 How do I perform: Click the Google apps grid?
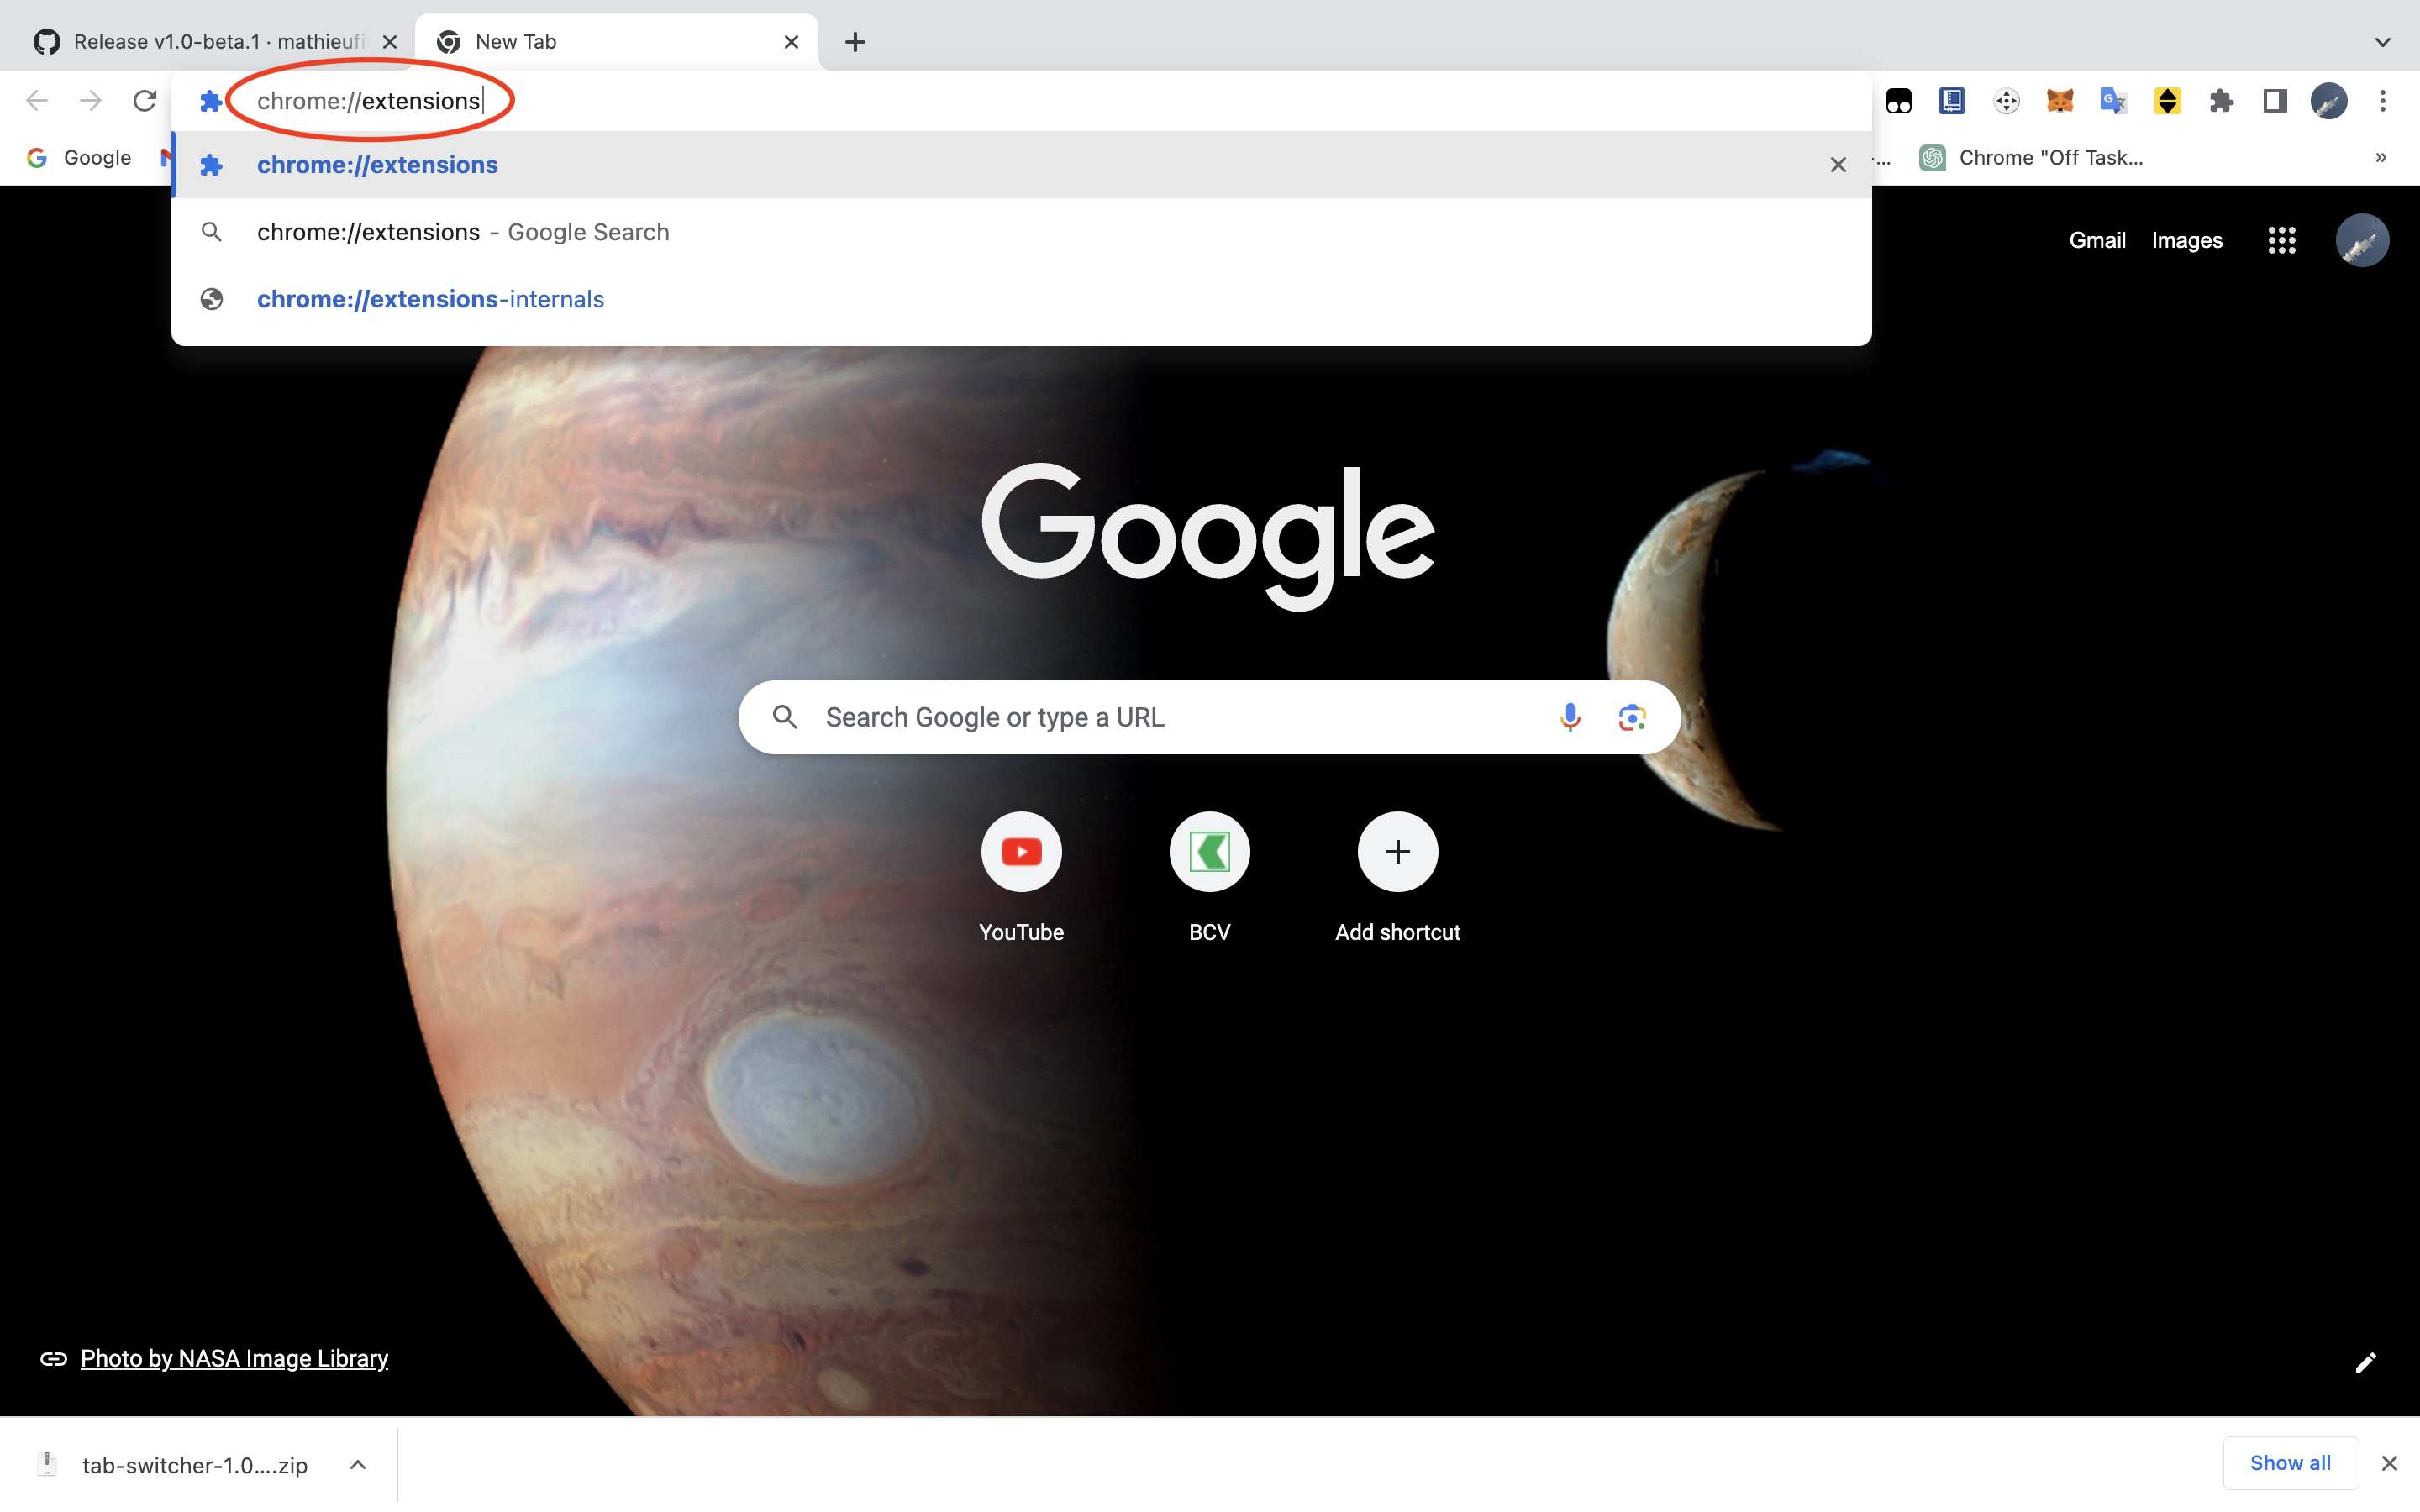2281,239
